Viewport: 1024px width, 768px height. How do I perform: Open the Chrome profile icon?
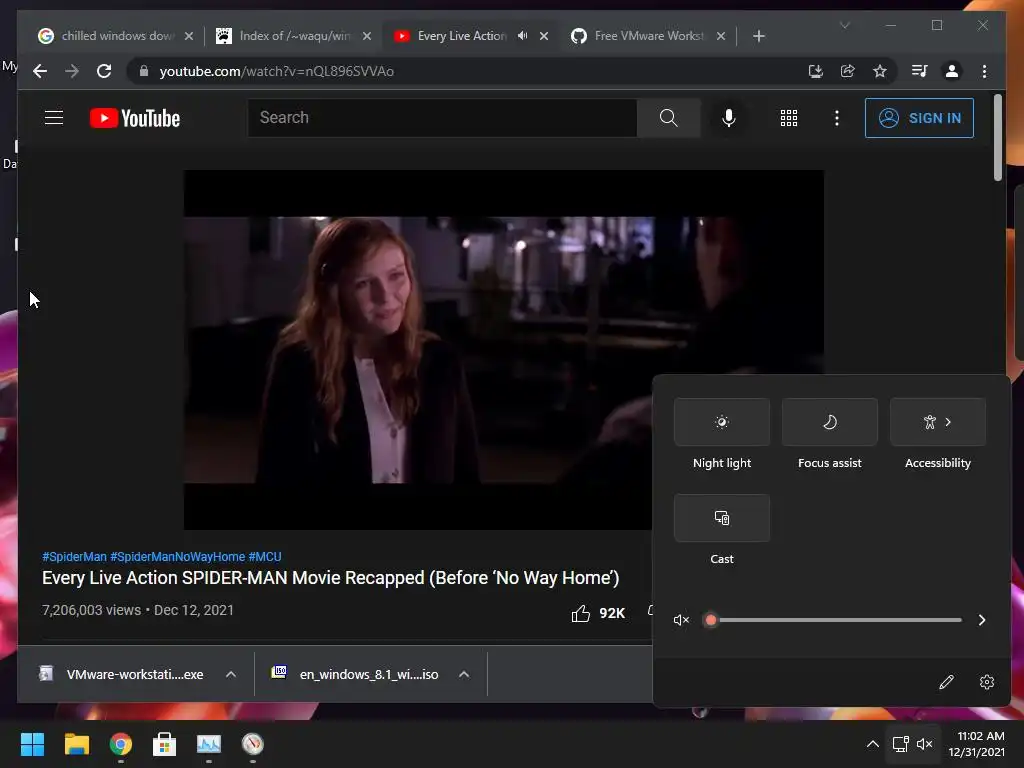pos(952,71)
